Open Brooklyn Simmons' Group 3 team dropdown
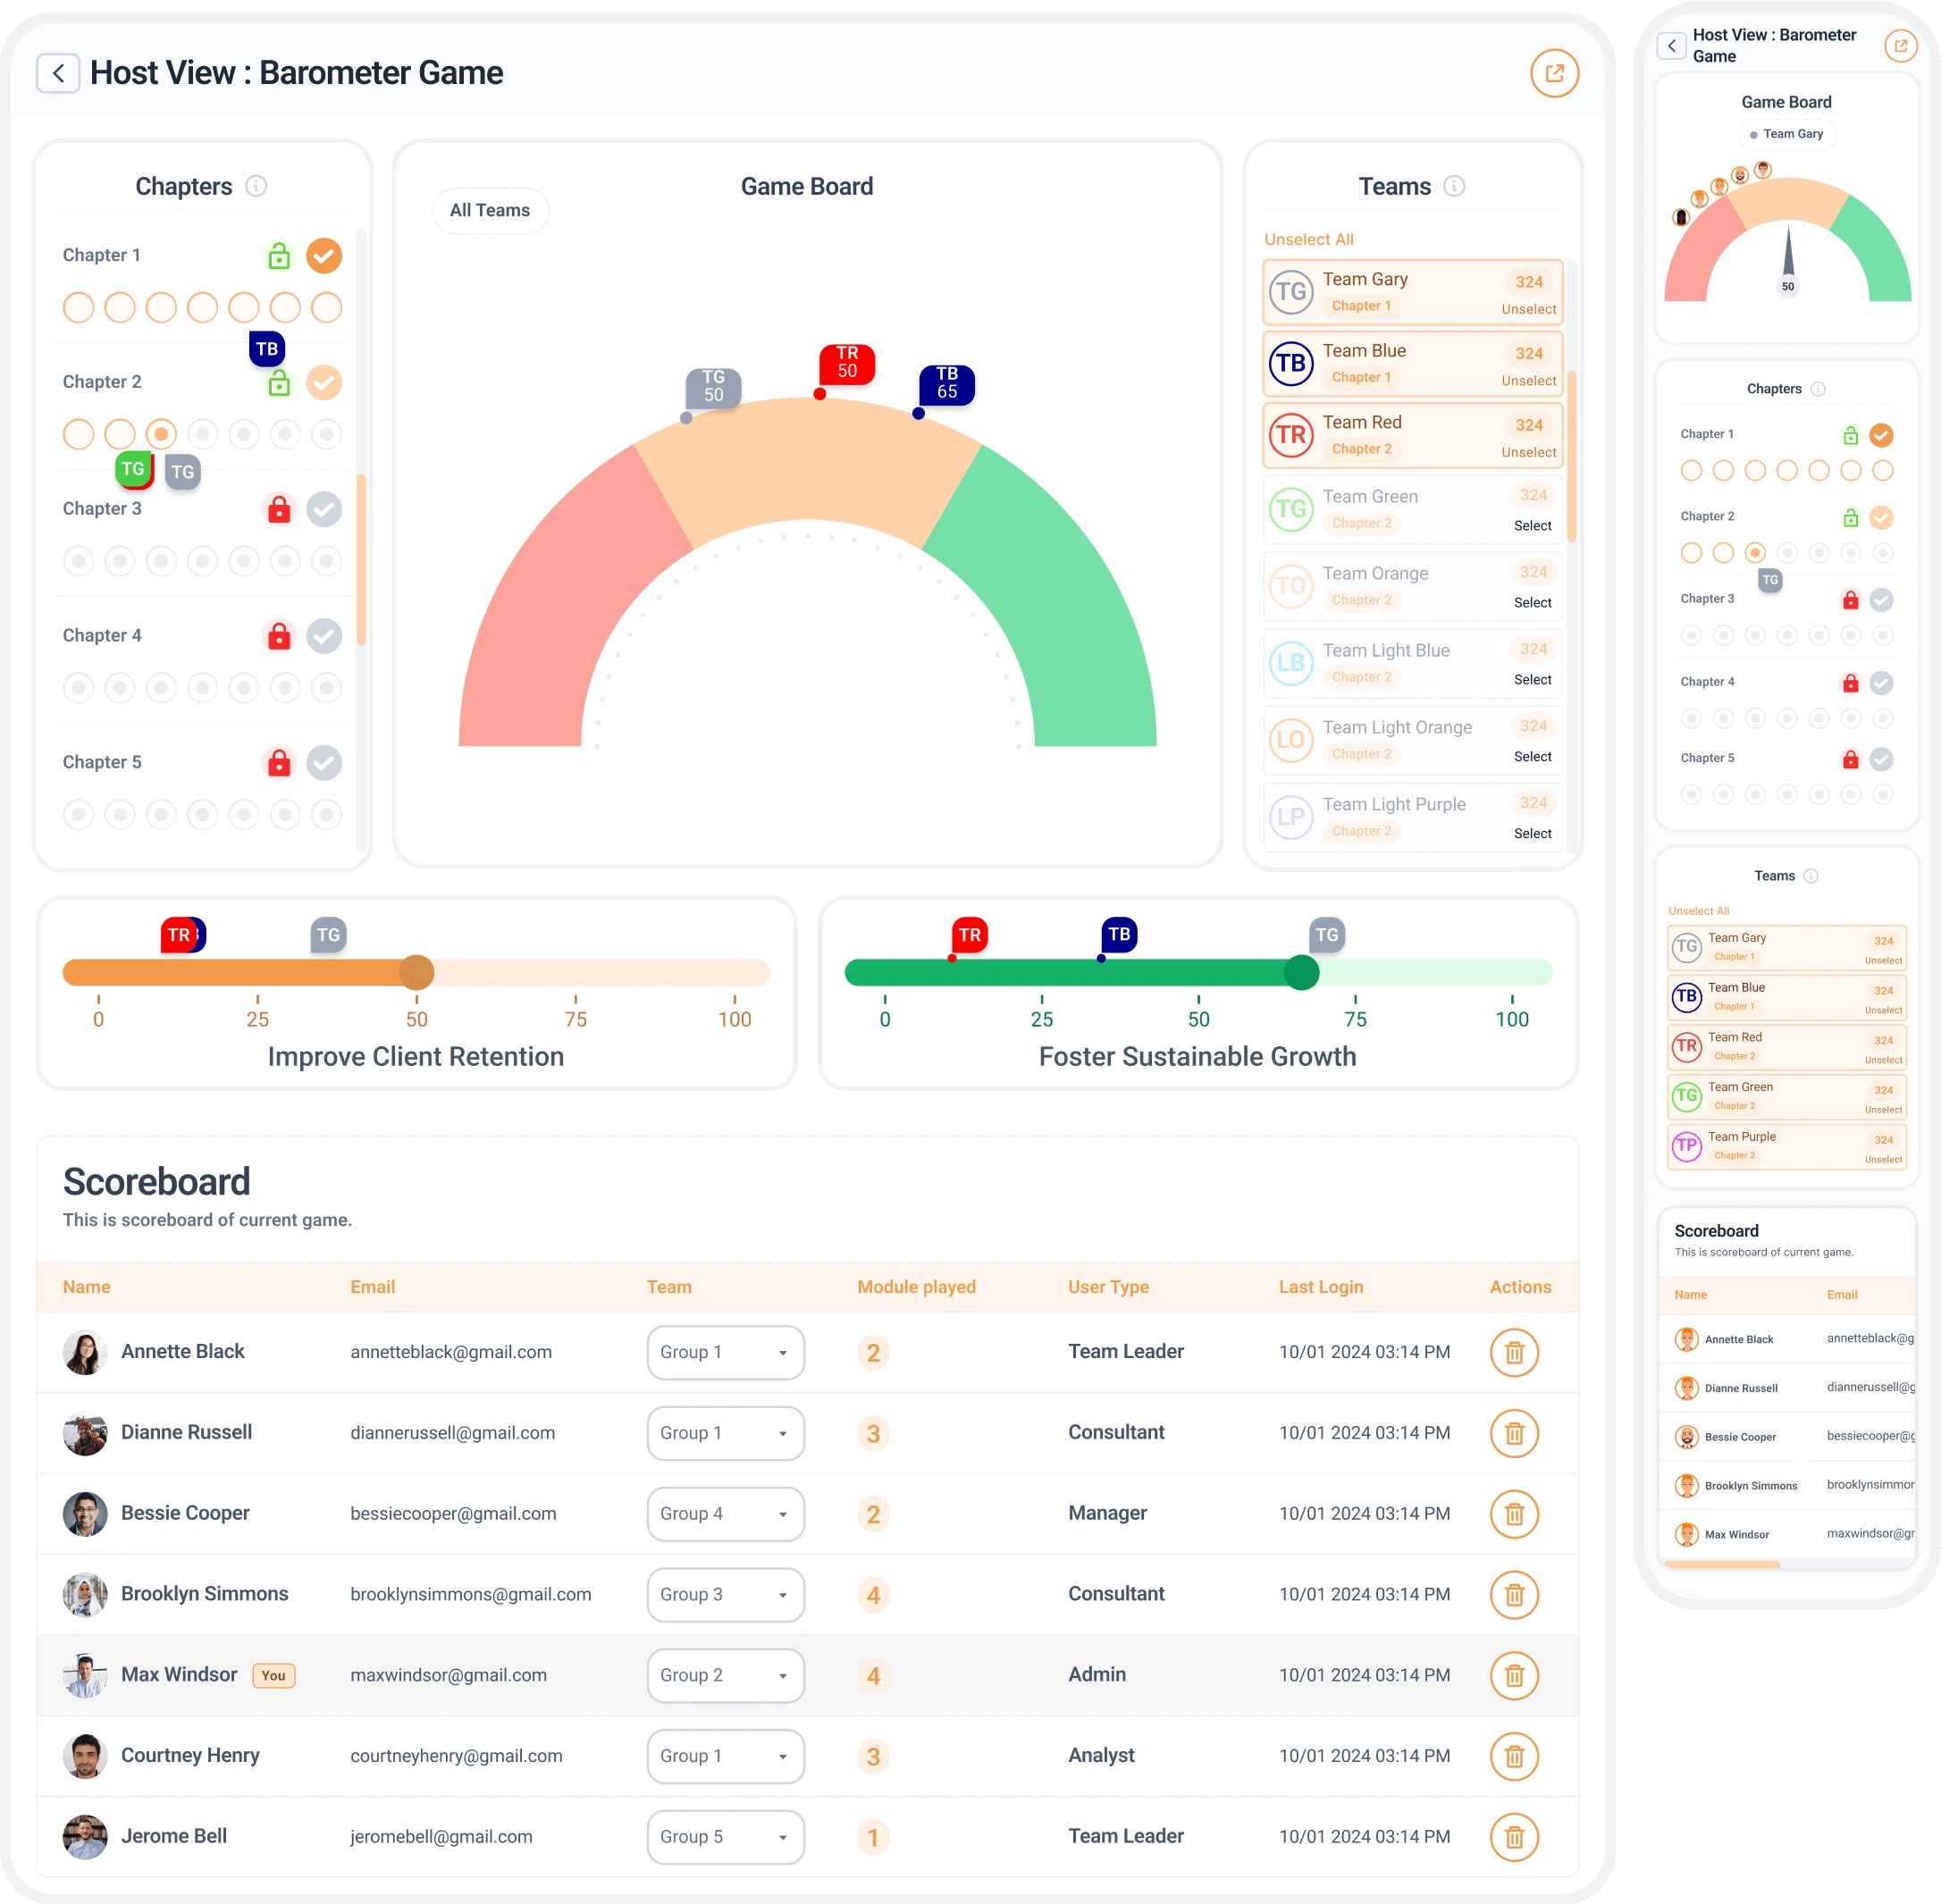 click(x=725, y=1595)
